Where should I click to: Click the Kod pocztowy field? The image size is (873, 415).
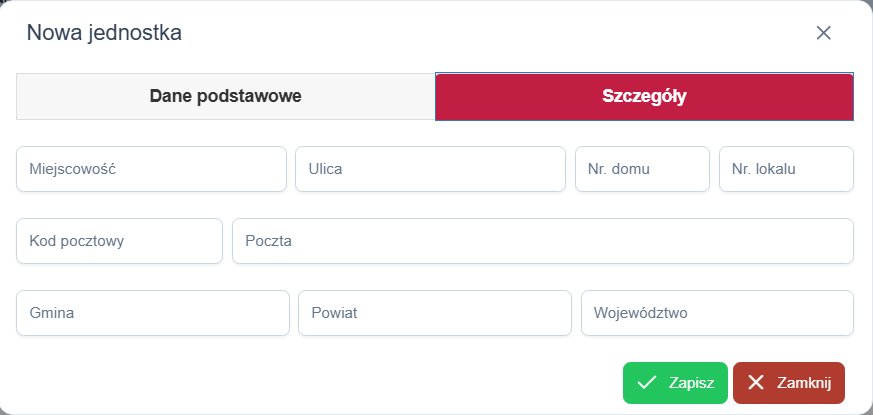point(119,241)
